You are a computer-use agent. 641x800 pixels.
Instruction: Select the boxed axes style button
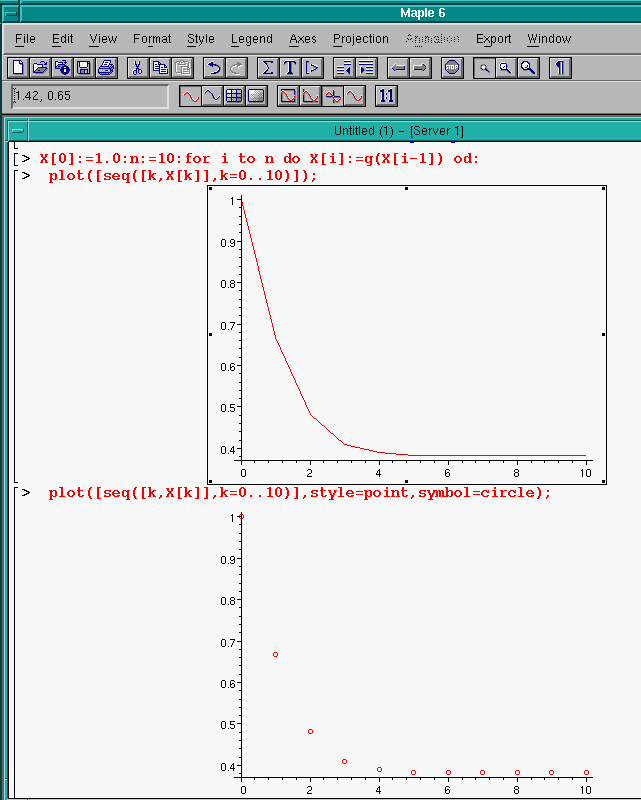(287, 96)
